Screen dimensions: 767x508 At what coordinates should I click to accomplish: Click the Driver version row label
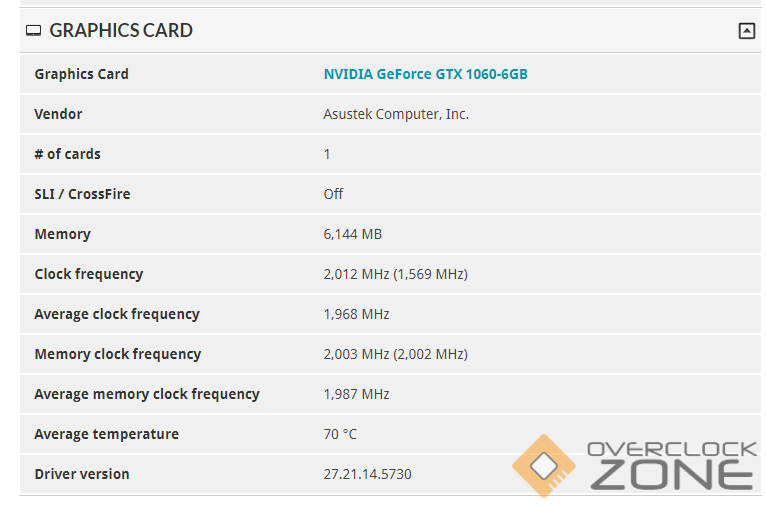tap(82, 474)
